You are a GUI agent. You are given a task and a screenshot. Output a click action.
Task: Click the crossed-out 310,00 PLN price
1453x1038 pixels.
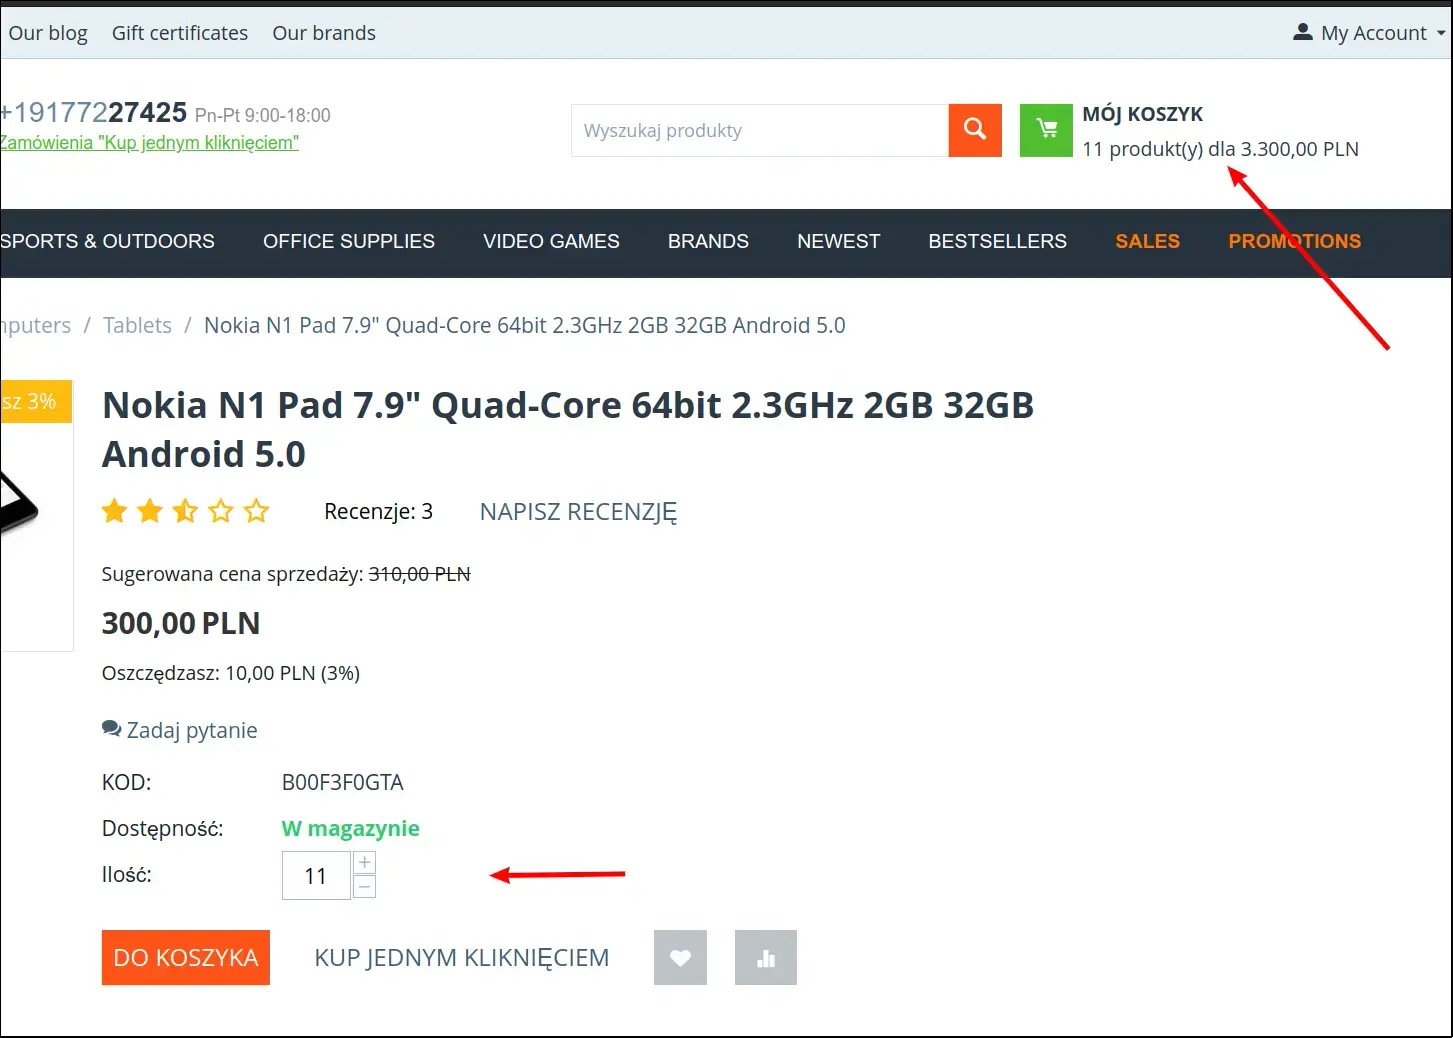[420, 574]
